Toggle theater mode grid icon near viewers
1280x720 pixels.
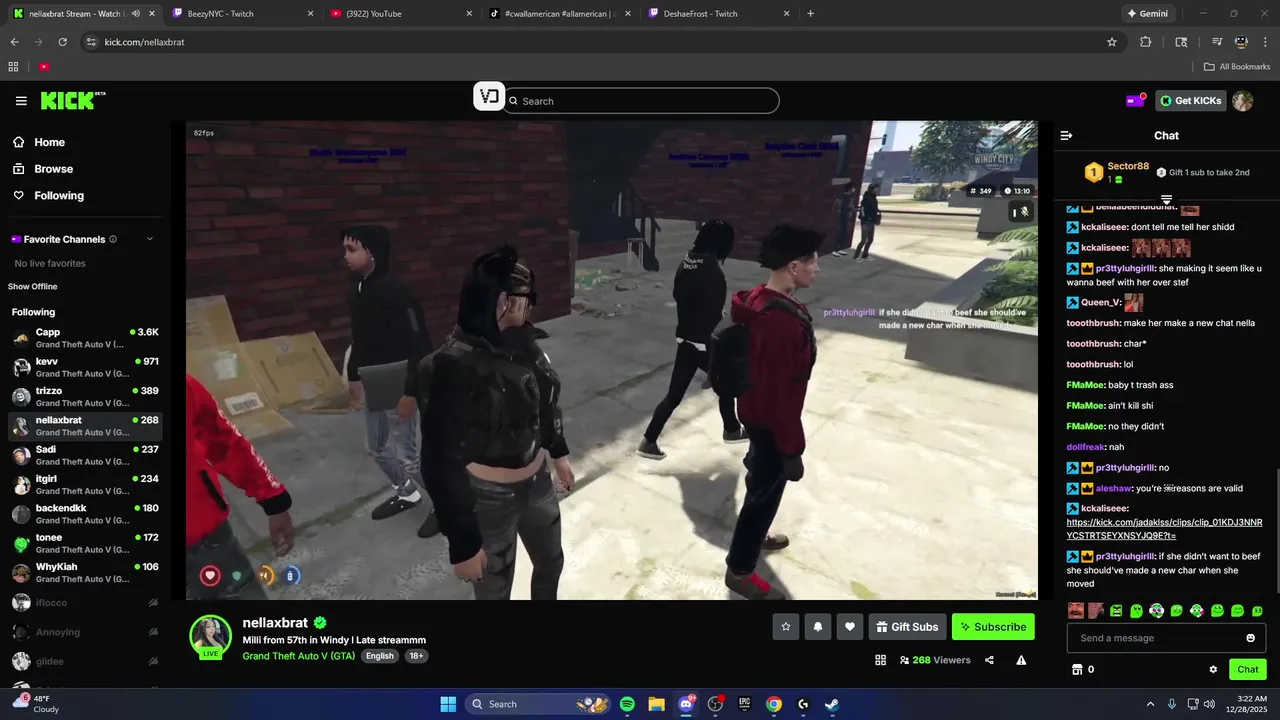[881, 660]
